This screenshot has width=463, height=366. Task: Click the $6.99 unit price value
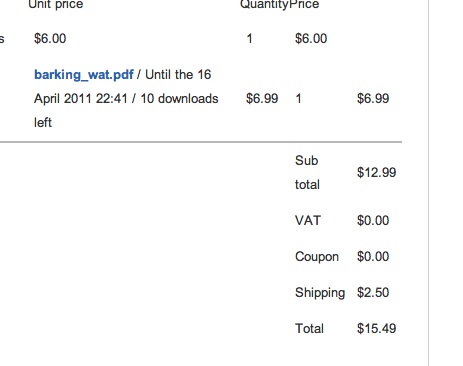pyautogui.click(x=262, y=99)
